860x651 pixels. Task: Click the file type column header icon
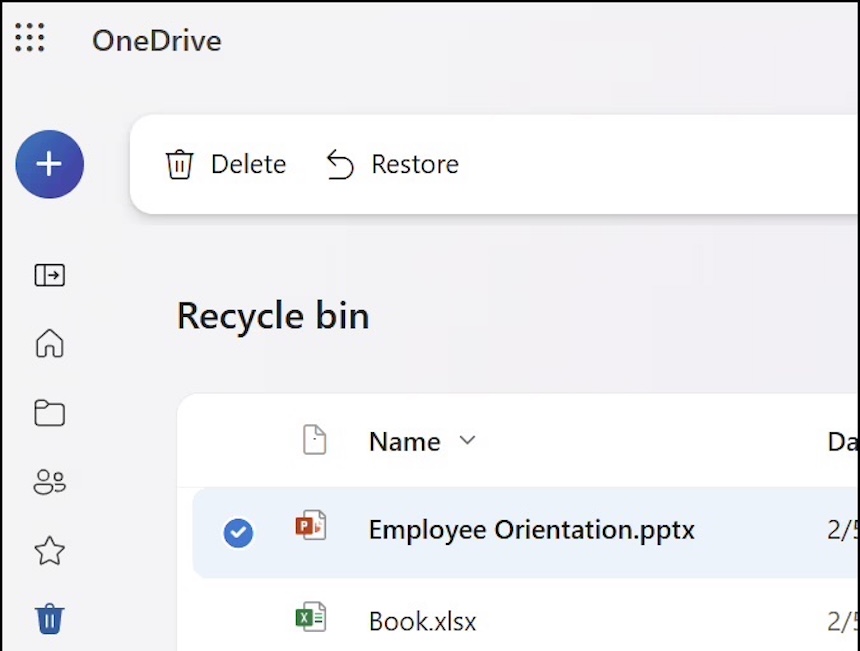(x=314, y=441)
